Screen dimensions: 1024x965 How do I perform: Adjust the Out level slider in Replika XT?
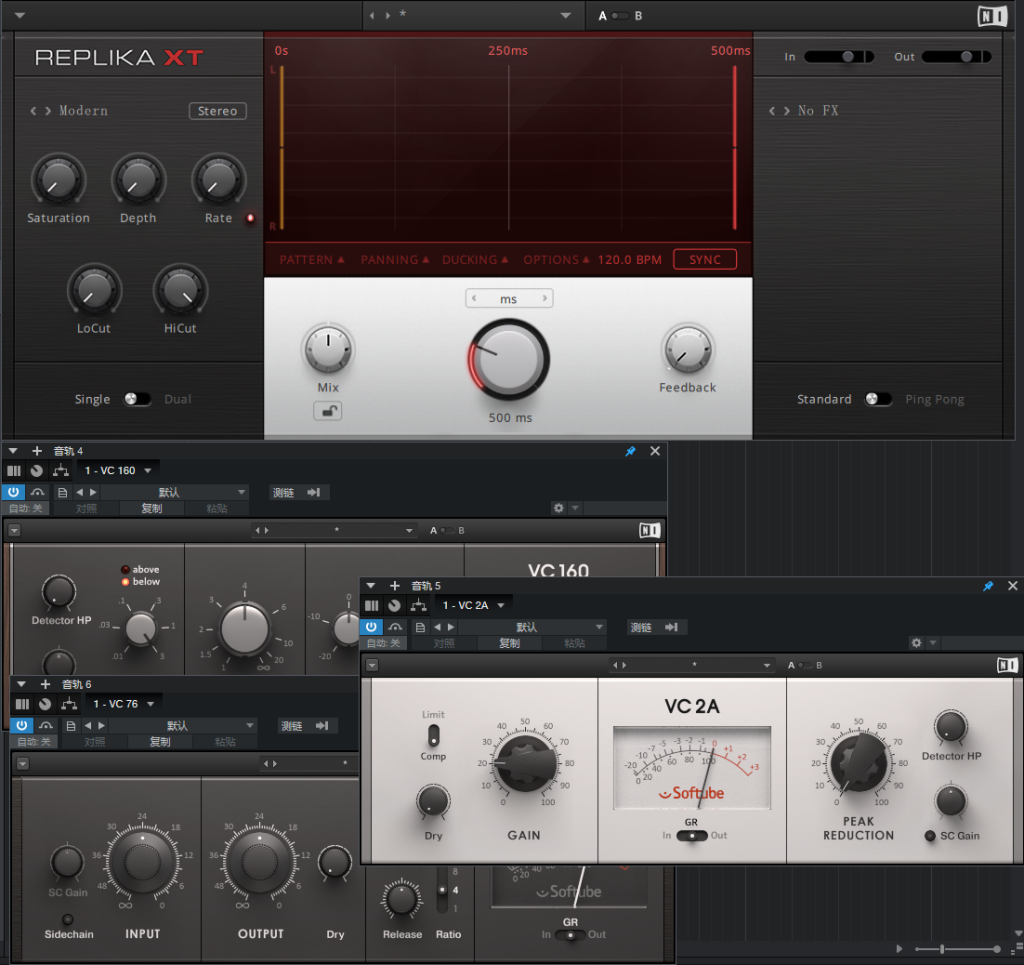[956, 57]
